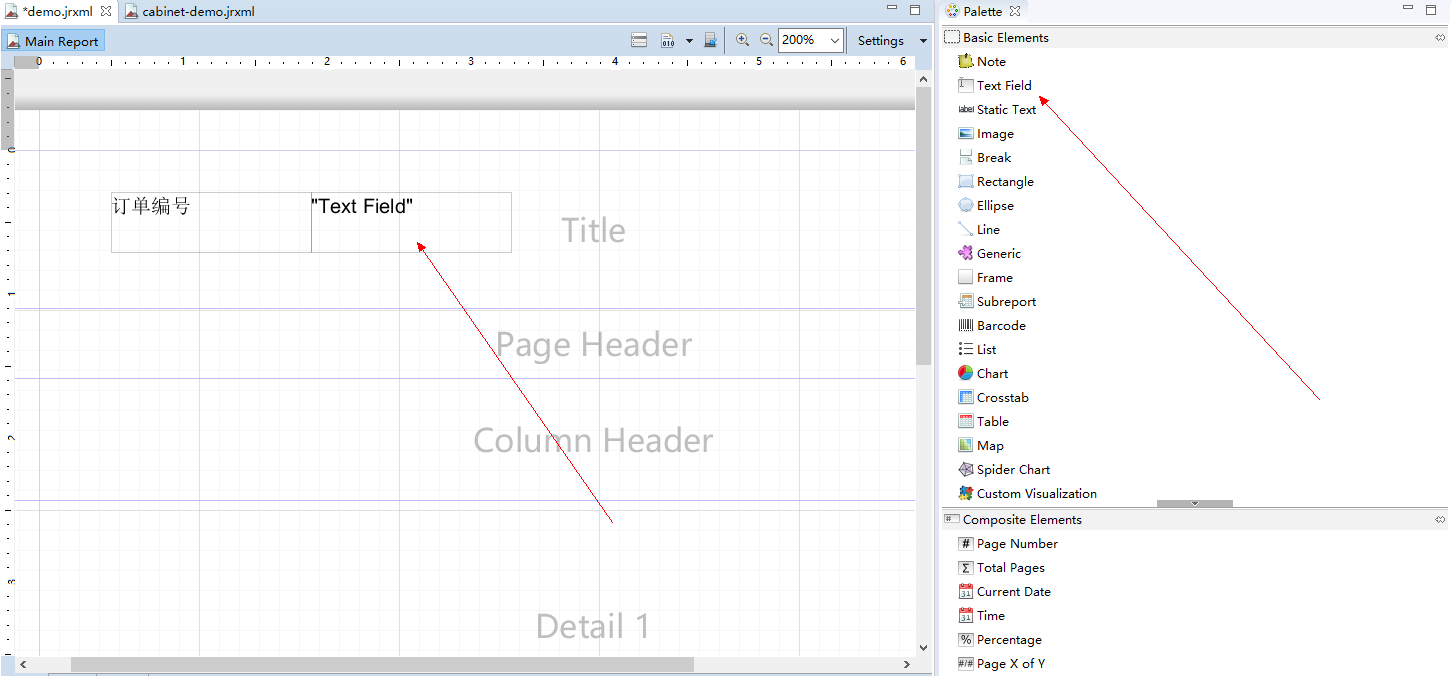Select the Image element from the palette
The height and width of the screenshot is (676, 1451).
pos(986,133)
